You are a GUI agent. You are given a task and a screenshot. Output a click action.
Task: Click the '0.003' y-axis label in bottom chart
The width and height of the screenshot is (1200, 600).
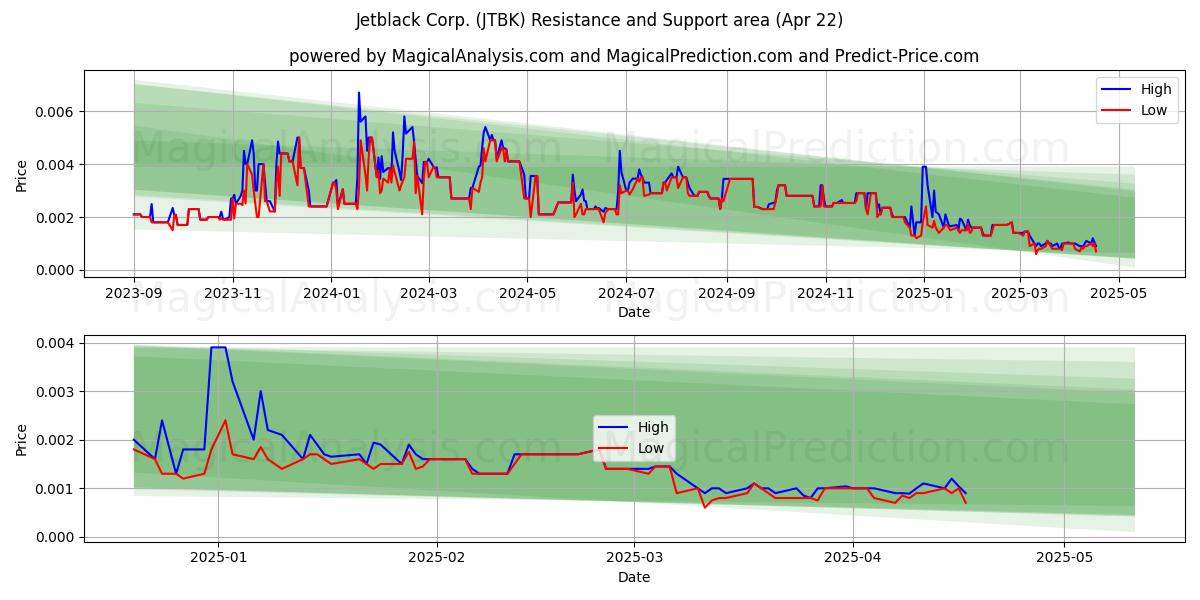click(x=56, y=392)
